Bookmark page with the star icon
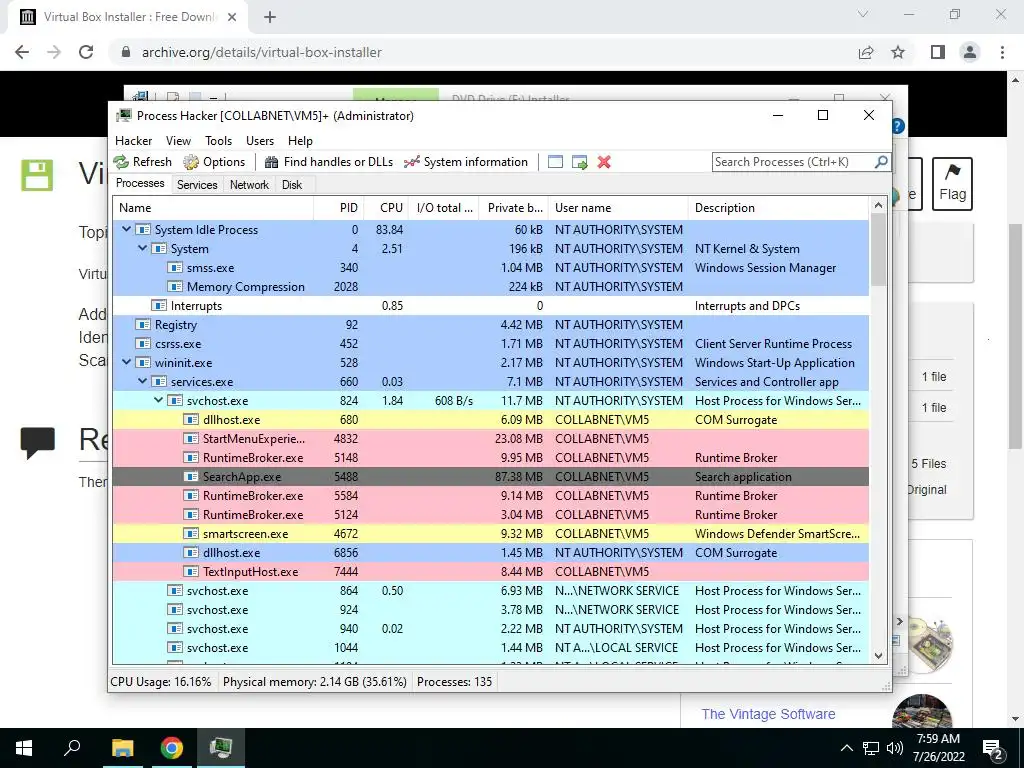 (x=898, y=52)
